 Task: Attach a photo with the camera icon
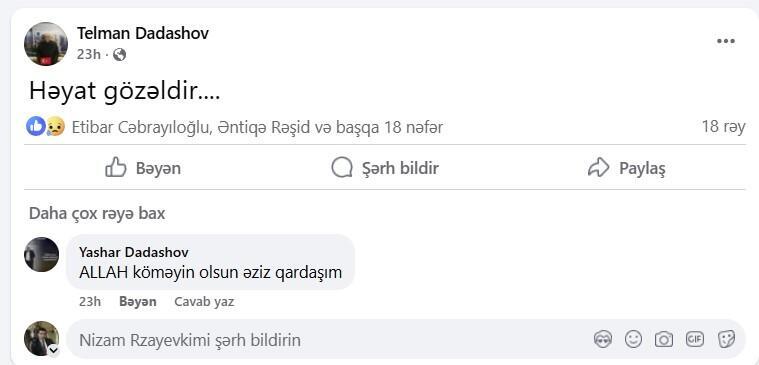coord(664,339)
